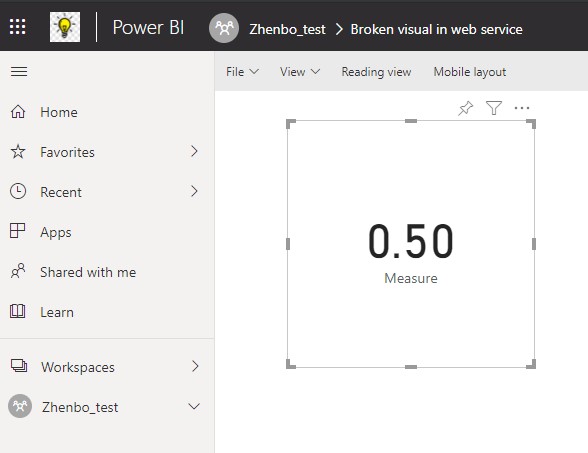
Task: Open the app launcher waffle icon
Action: pos(18,27)
